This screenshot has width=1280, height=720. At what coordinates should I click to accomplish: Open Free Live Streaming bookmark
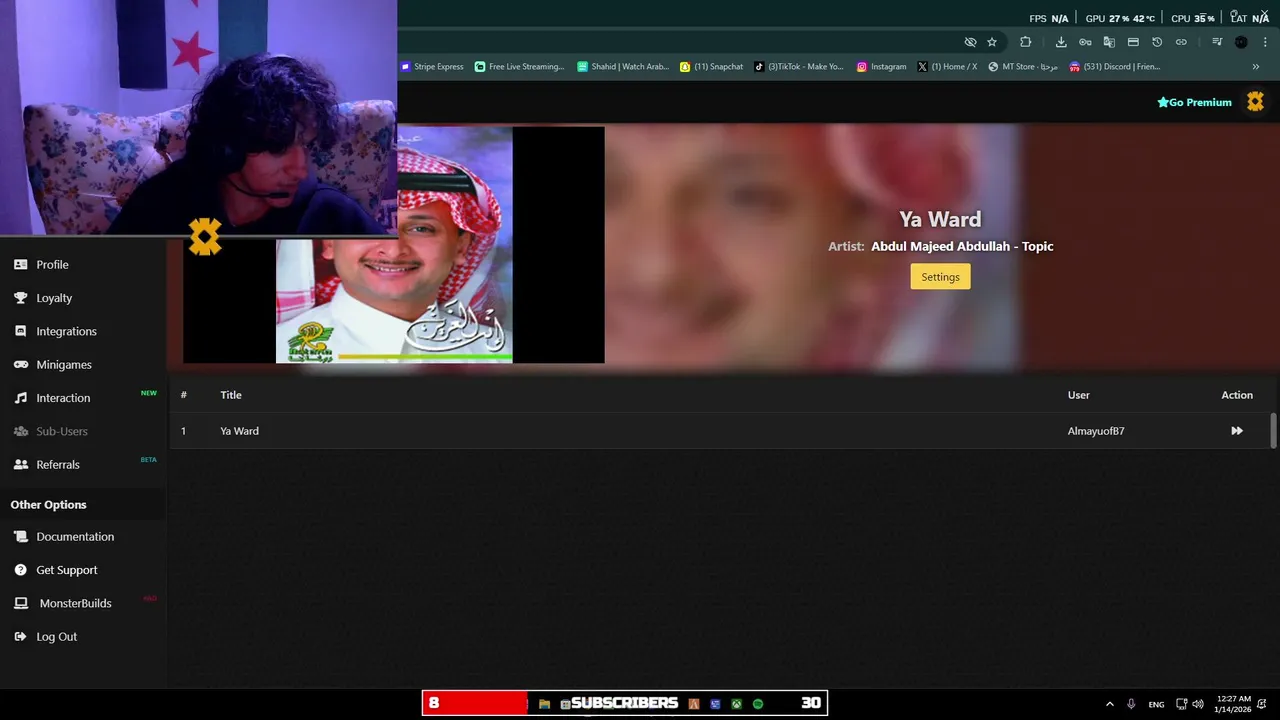point(520,67)
